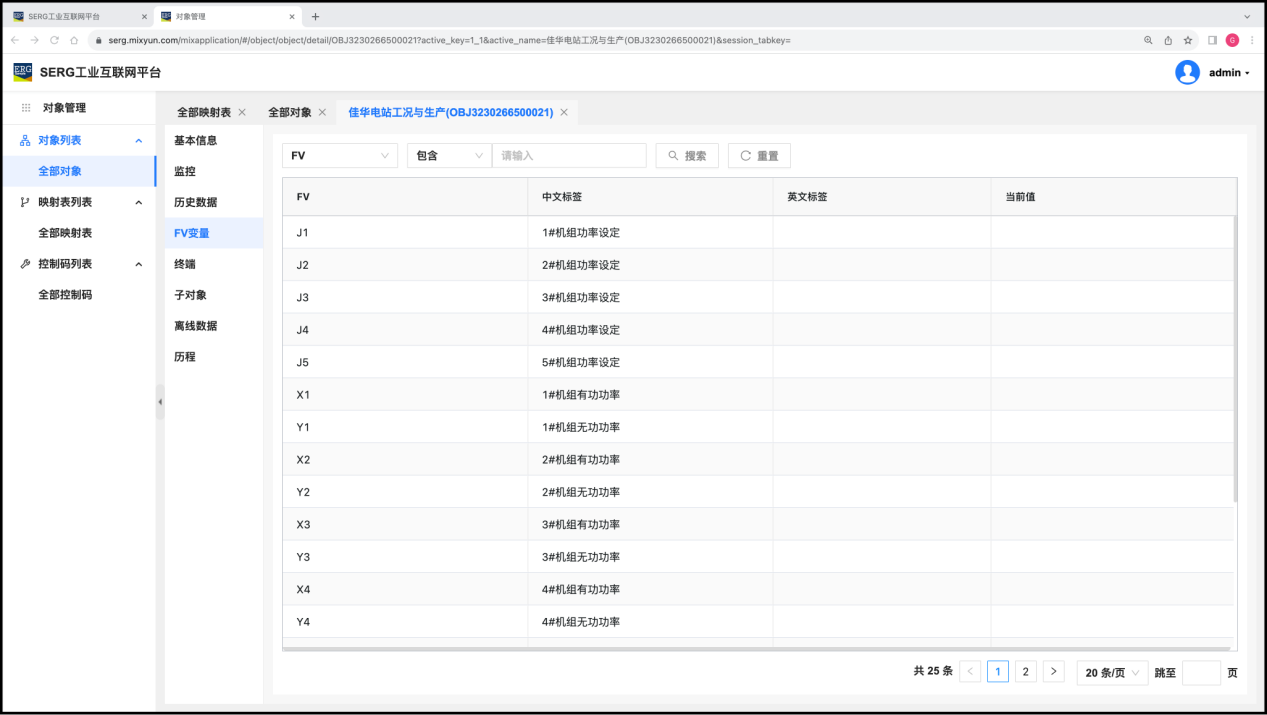Click the 重置 reset button

pyautogui.click(x=759, y=156)
